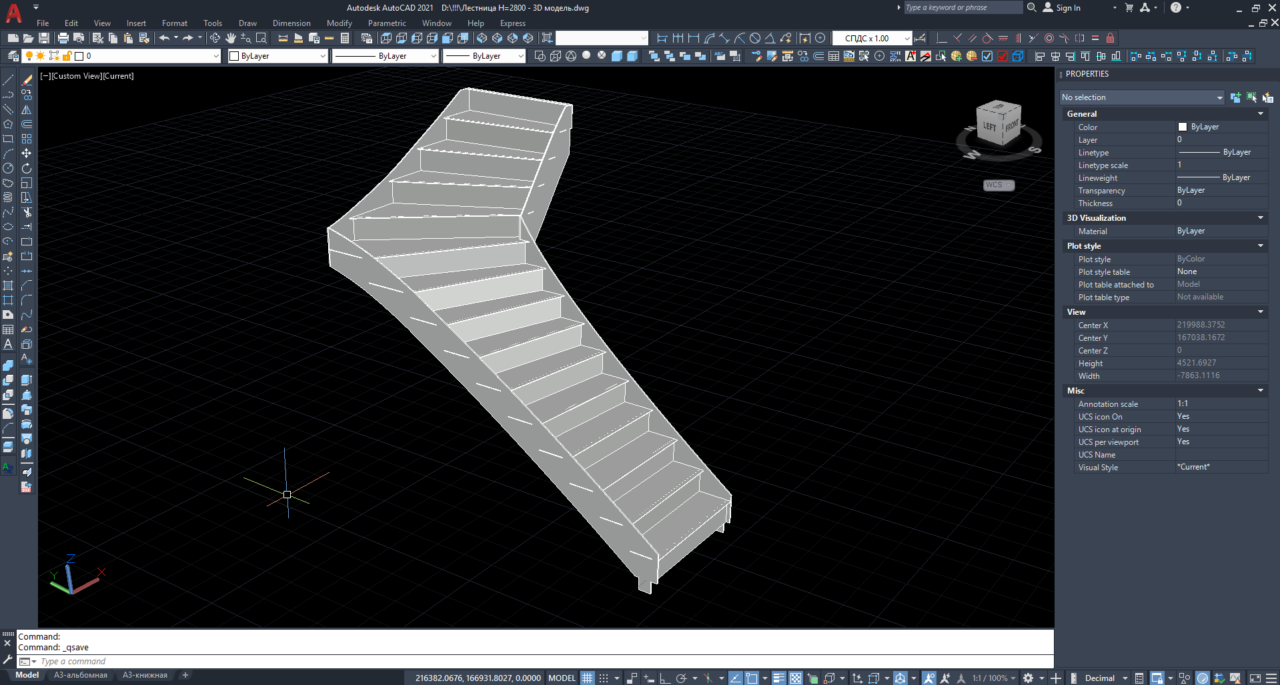Open the linetype ByLayer dropdown

(385, 56)
